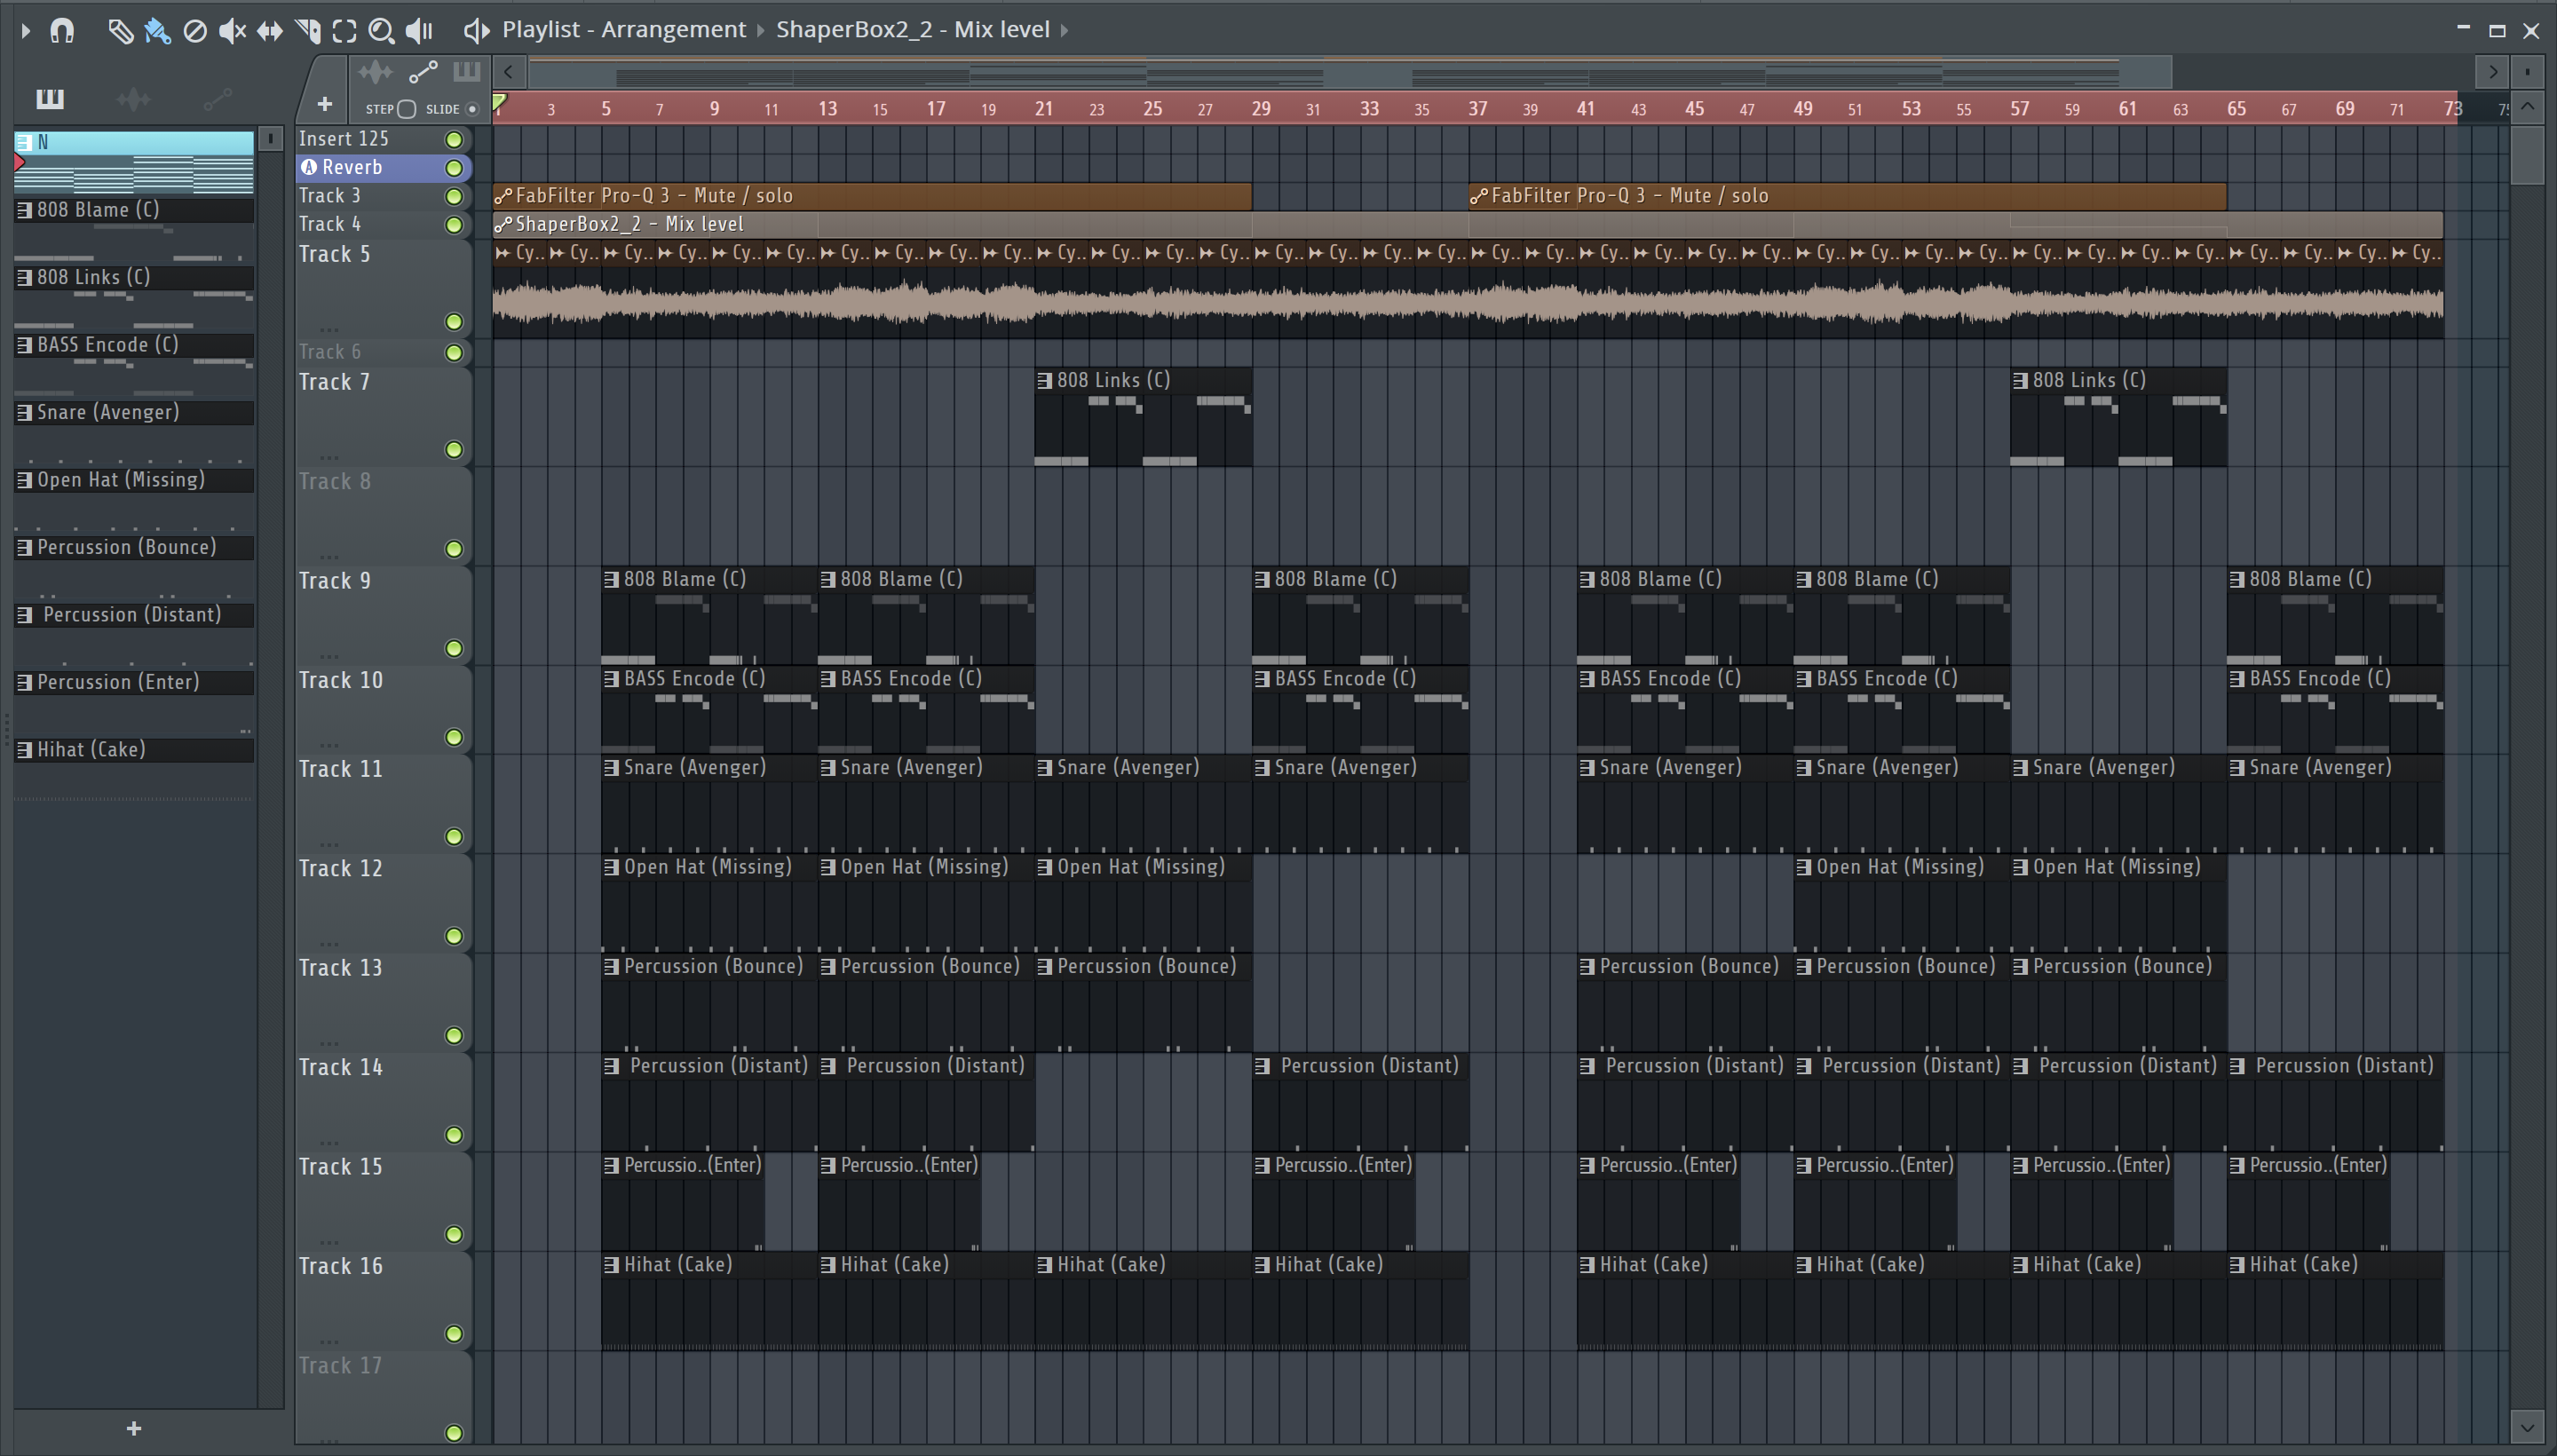Select the Mute tool
This screenshot has width=2557, height=1456.
[232, 31]
